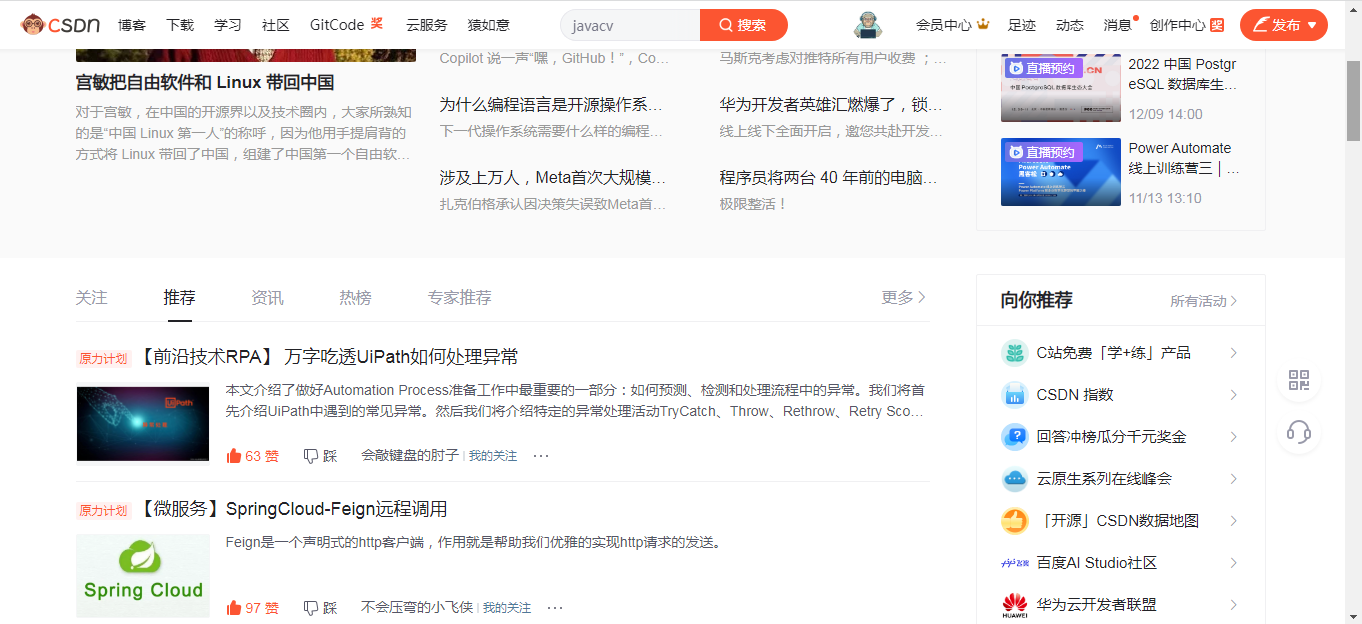The height and width of the screenshot is (624, 1362).
Task: Open chevron for 云原生系列在线峰会 row
Action: click(1234, 479)
